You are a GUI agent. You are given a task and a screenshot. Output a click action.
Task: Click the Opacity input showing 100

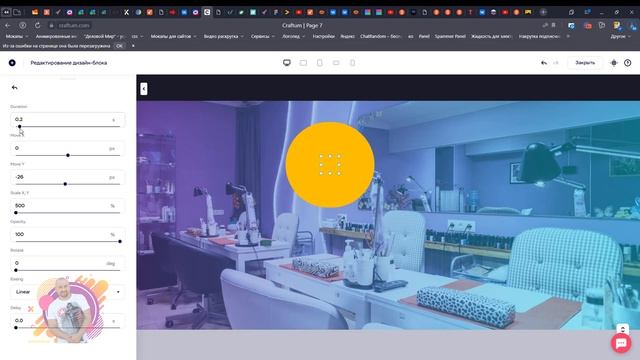pos(68,234)
